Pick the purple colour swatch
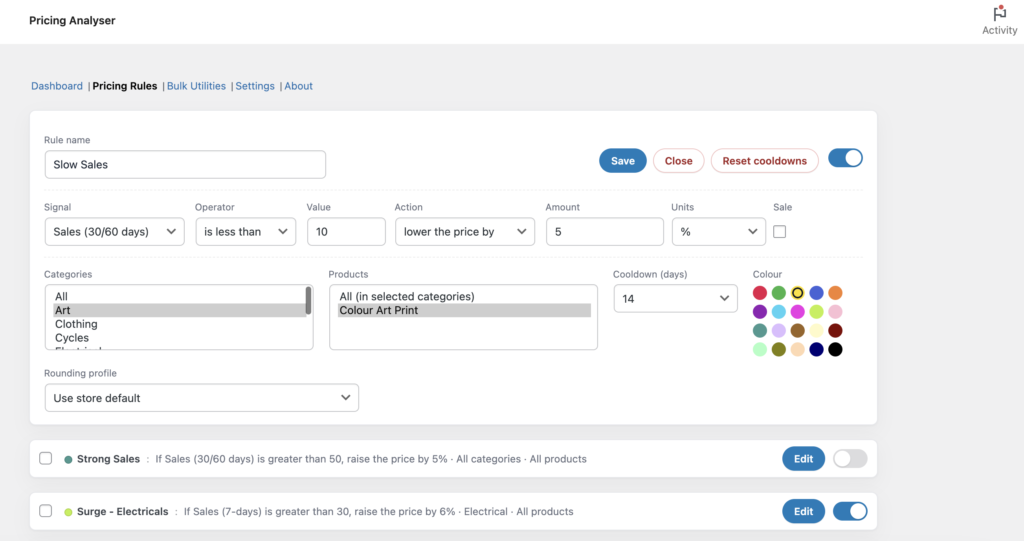This screenshot has height=541, width=1024. click(760, 312)
